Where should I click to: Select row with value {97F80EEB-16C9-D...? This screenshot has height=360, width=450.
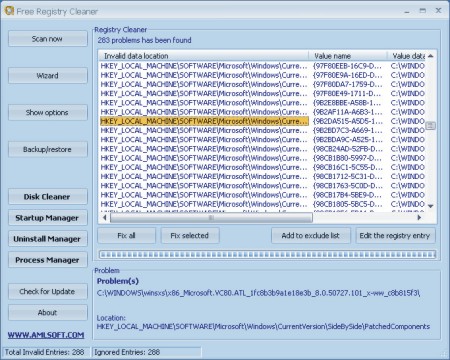point(263,66)
